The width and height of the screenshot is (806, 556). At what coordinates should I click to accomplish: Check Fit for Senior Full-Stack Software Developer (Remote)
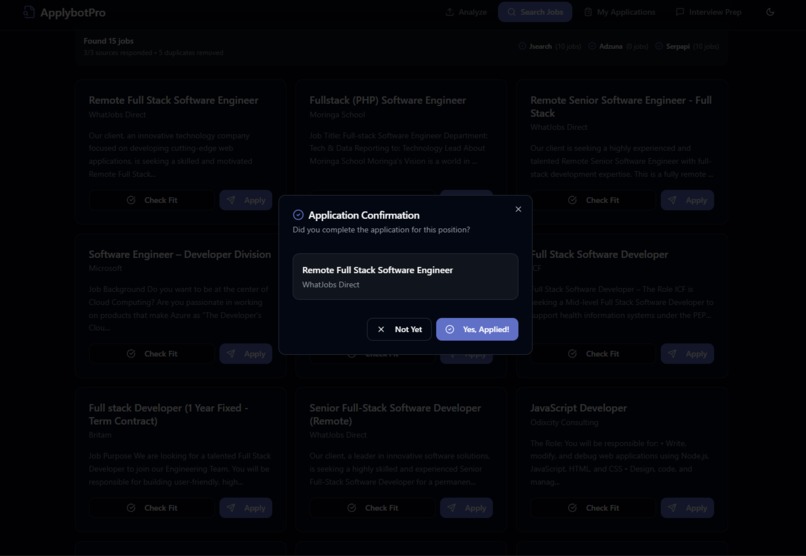(372, 508)
